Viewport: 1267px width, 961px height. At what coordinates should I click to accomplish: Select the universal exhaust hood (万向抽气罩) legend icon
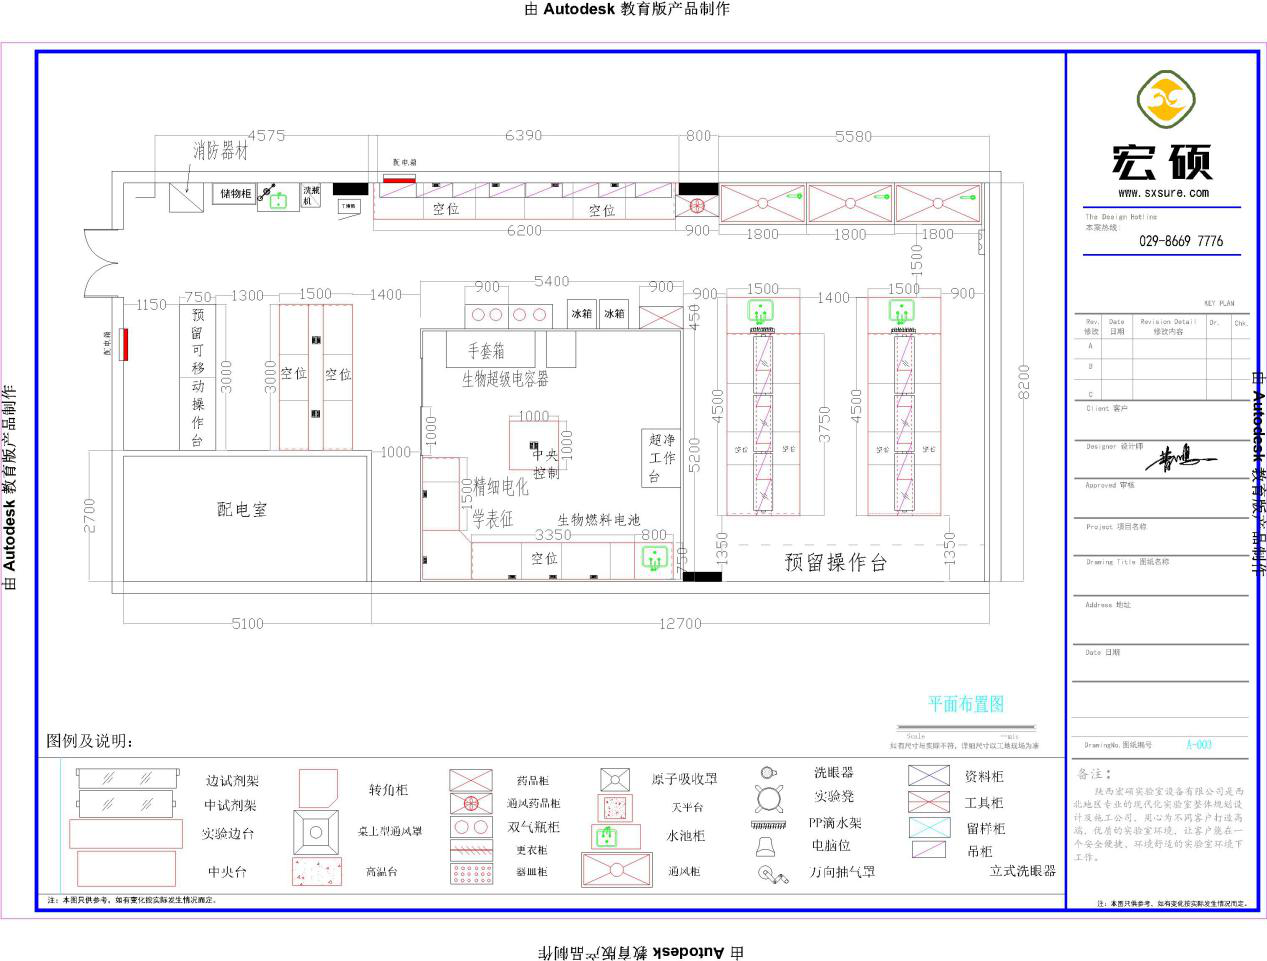coord(771,874)
